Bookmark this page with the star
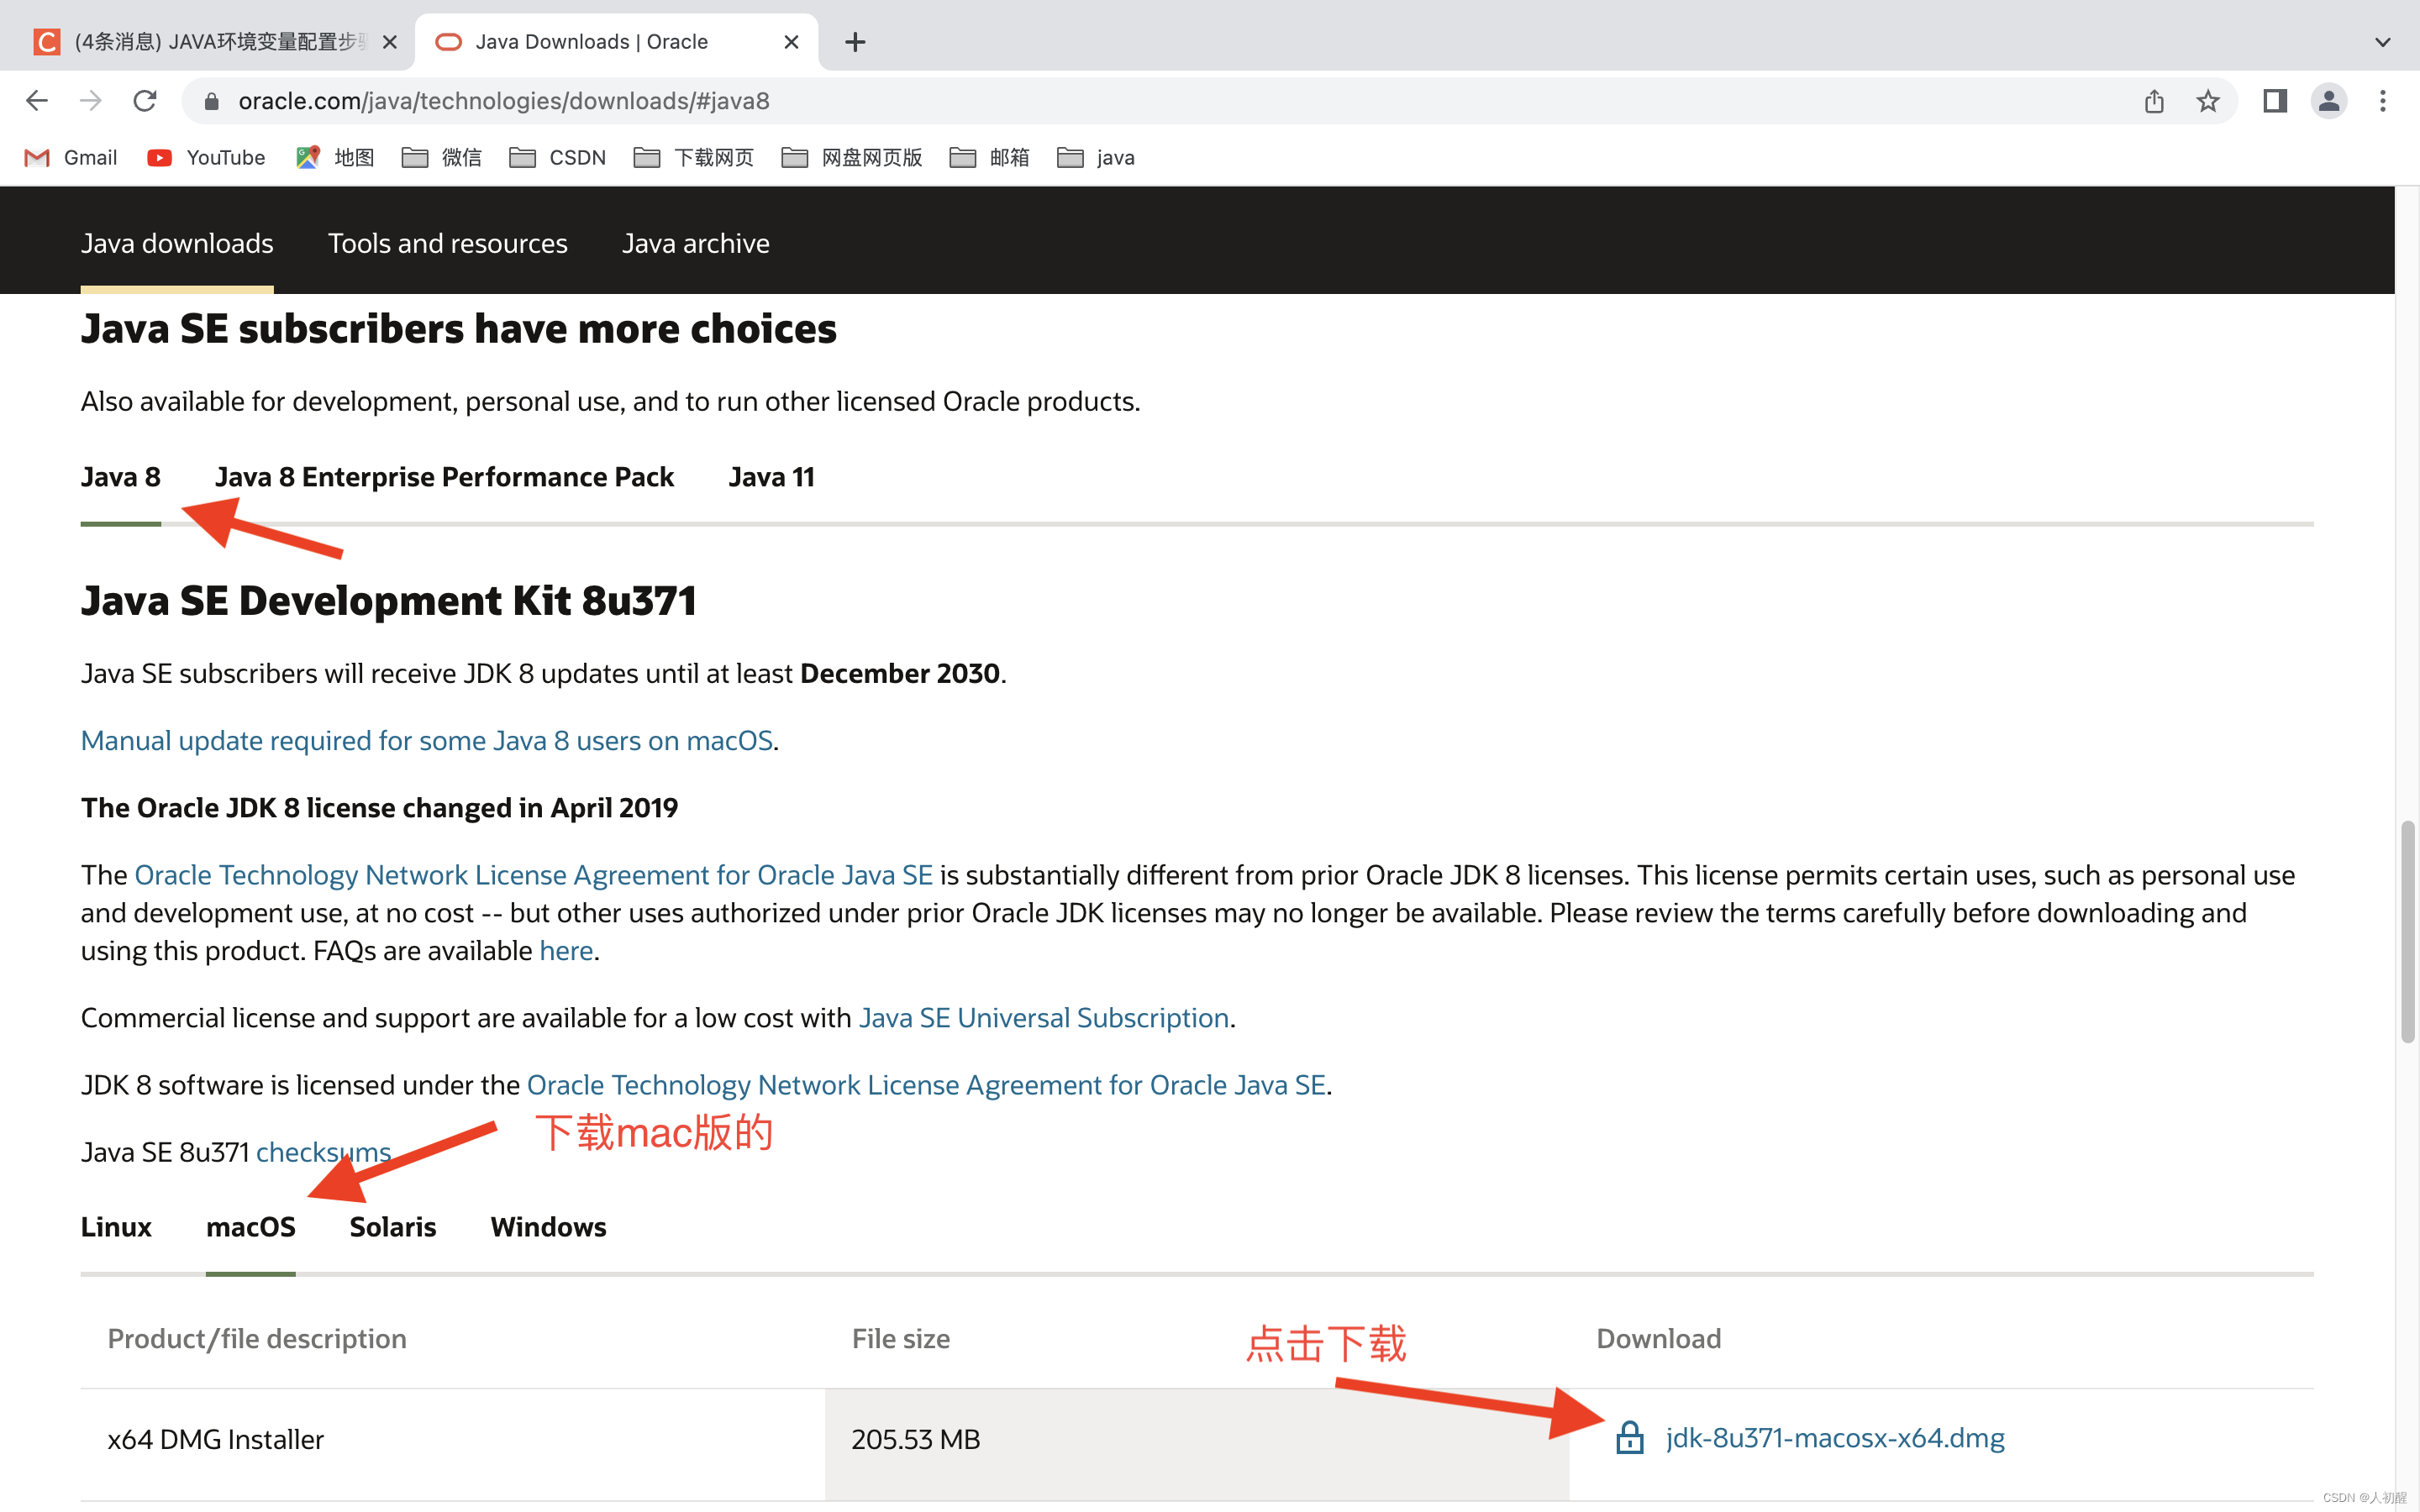The height and width of the screenshot is (1512, 2420). coord(2208,101)
